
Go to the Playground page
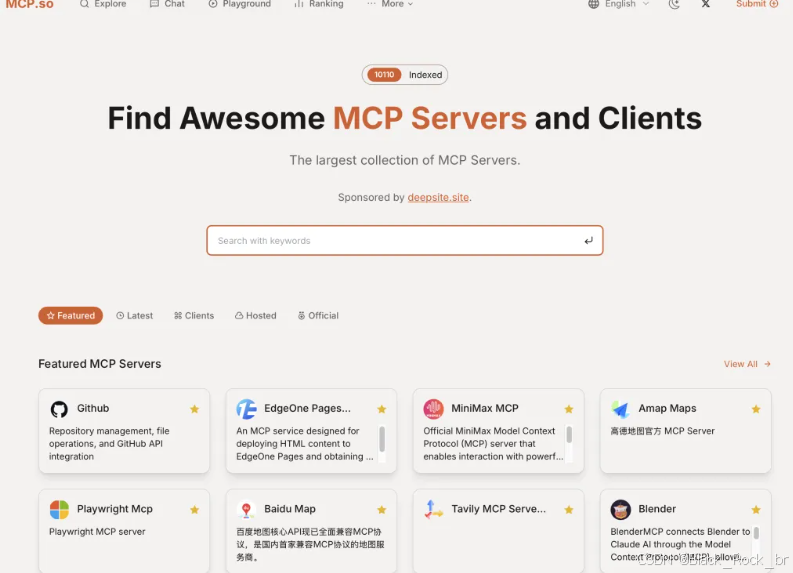point(240,4)
